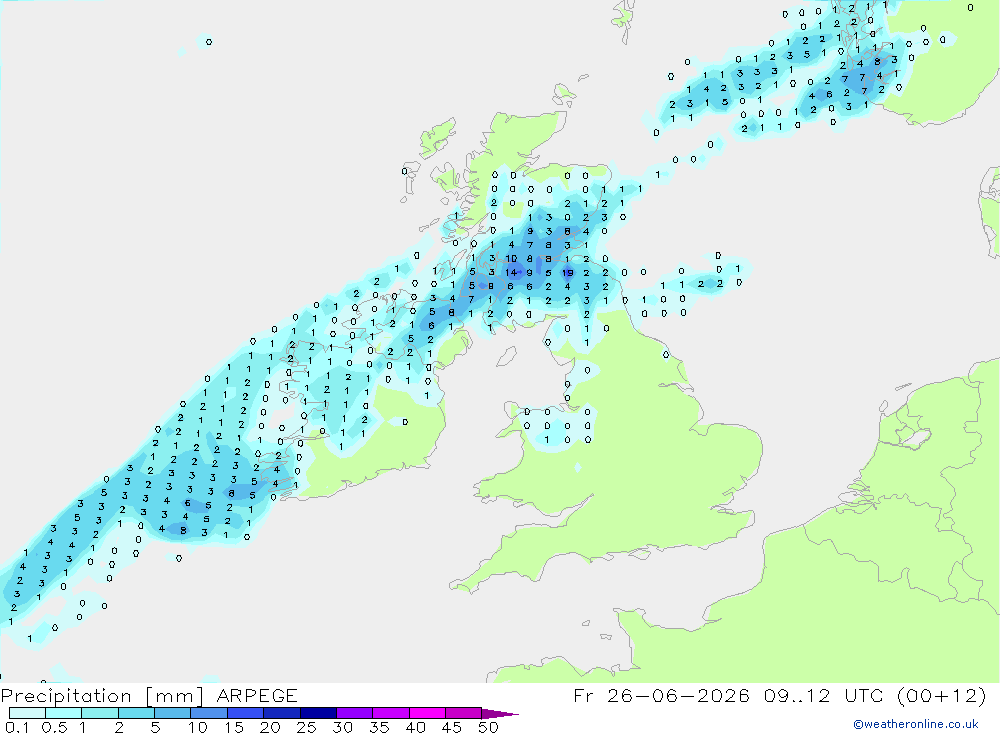This screenshot has width=1000, height=733.
Task: Click the "50" legend scale label
Action: click(x=488, y=727)
